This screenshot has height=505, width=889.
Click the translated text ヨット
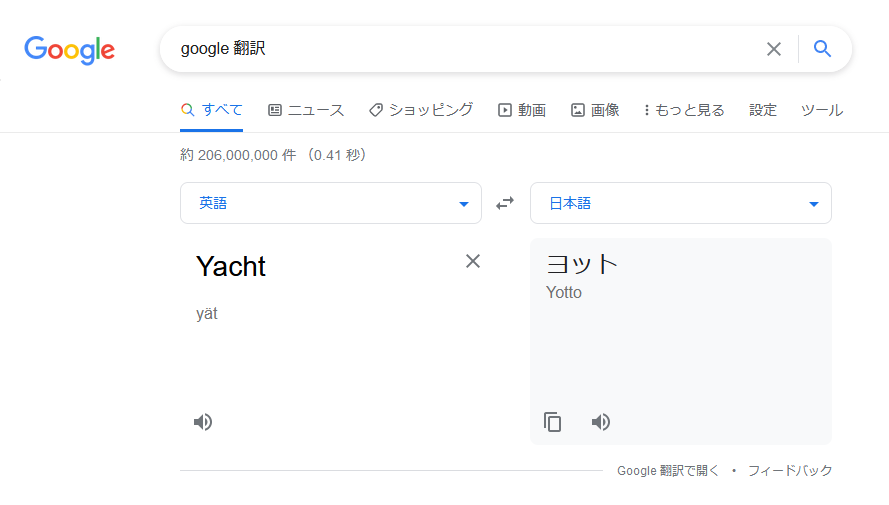(x=582, y=264)
